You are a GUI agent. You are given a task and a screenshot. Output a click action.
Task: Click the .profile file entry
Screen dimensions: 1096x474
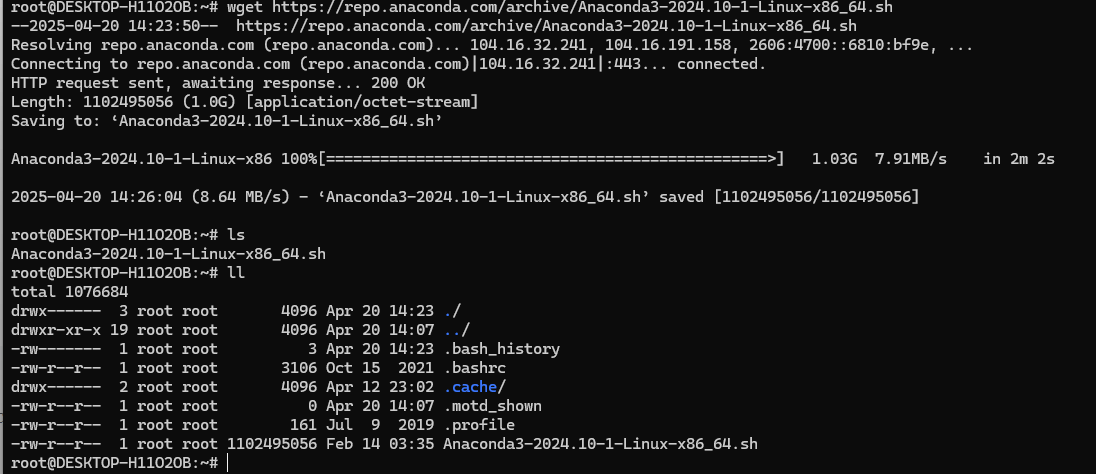click(479, 424)
